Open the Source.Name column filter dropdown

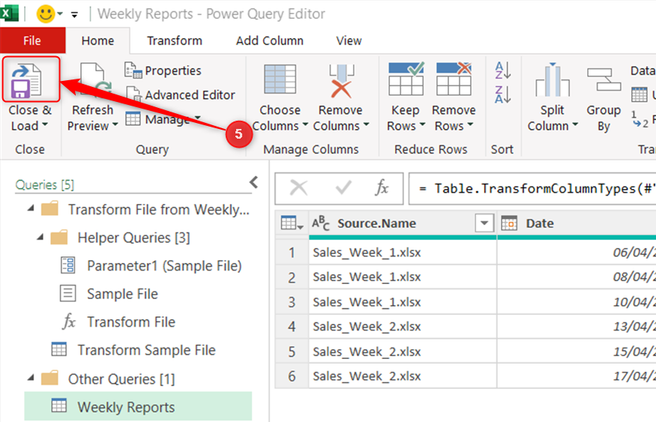(x=484, y=223)
